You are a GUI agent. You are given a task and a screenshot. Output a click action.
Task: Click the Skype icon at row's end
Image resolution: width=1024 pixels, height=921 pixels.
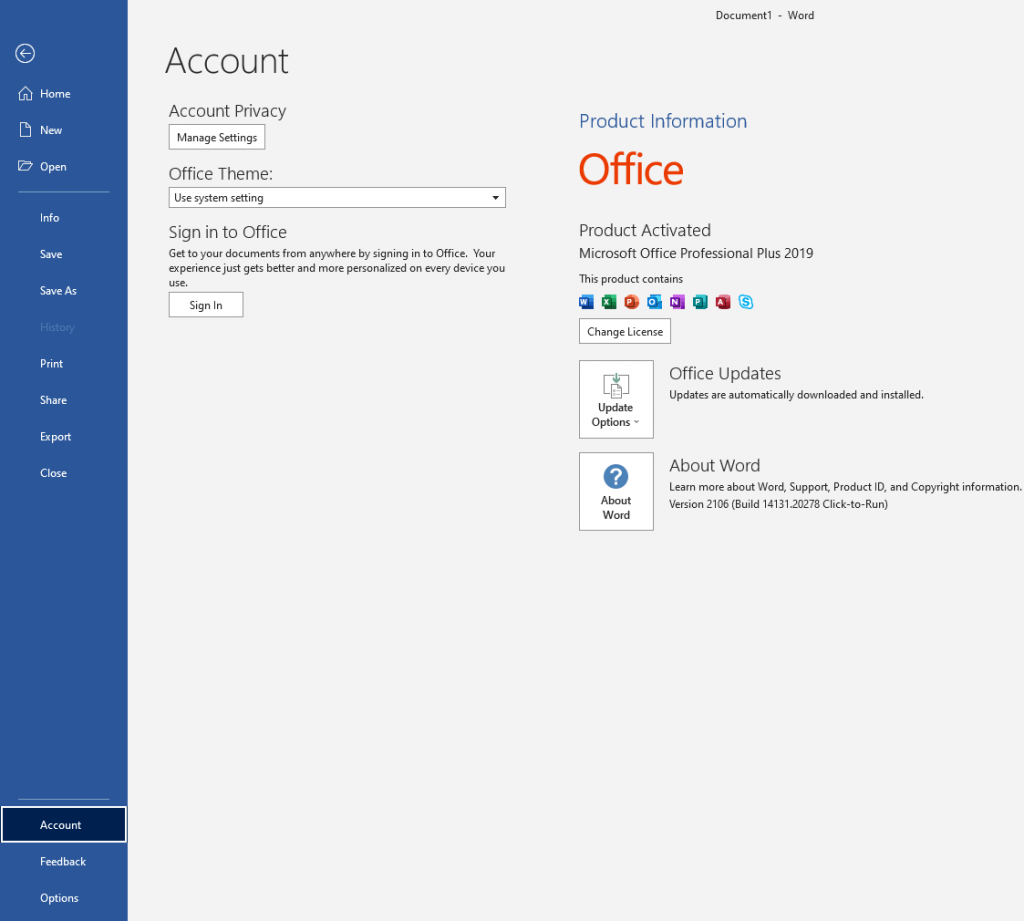click(x=746, y=301)
